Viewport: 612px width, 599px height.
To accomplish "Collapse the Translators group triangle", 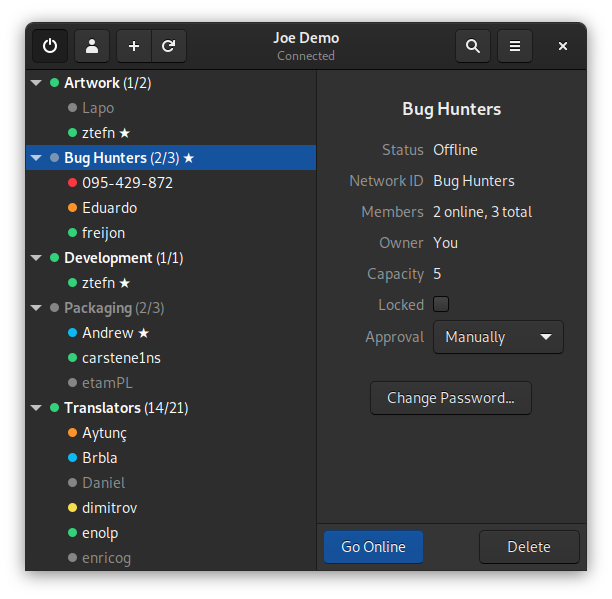I will click(x=37, y=408).
